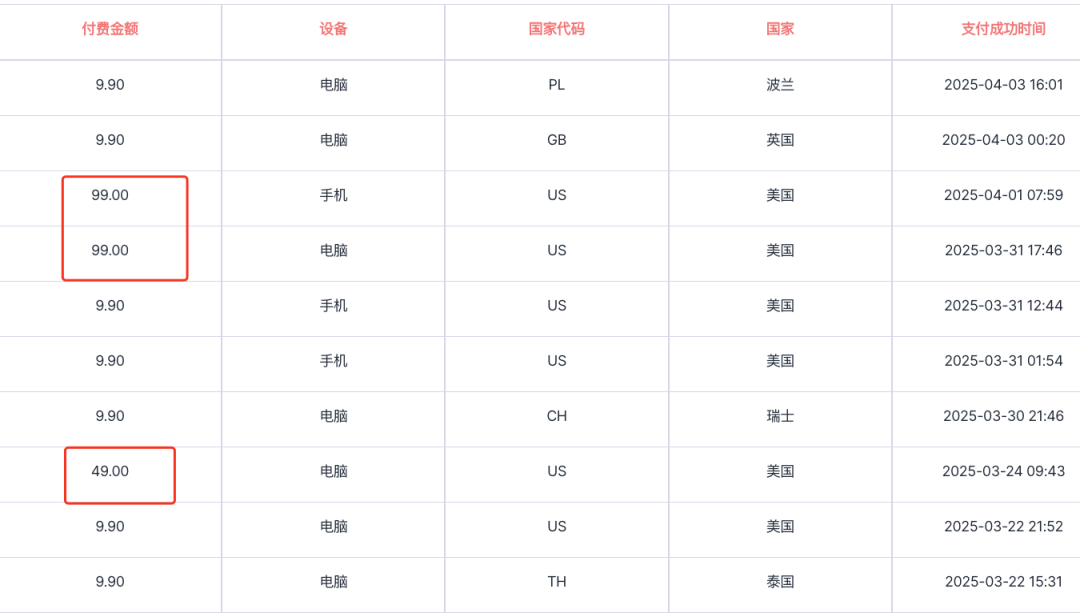Click the 设备 column header

coord(333,29)
